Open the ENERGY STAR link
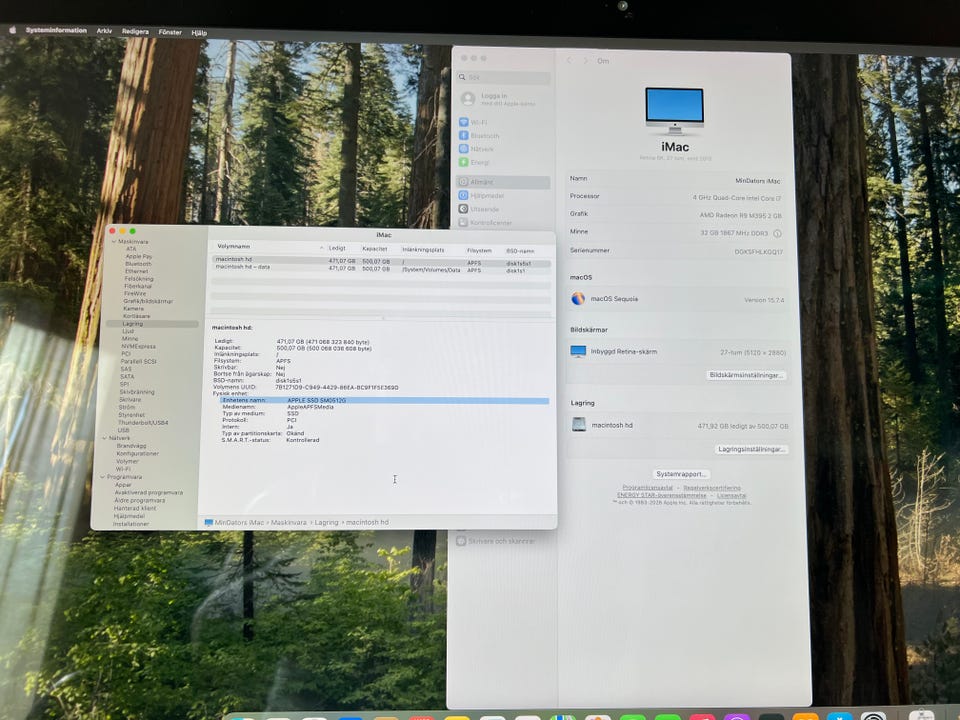Screen dimensions: 960x720 pos(661,495)
